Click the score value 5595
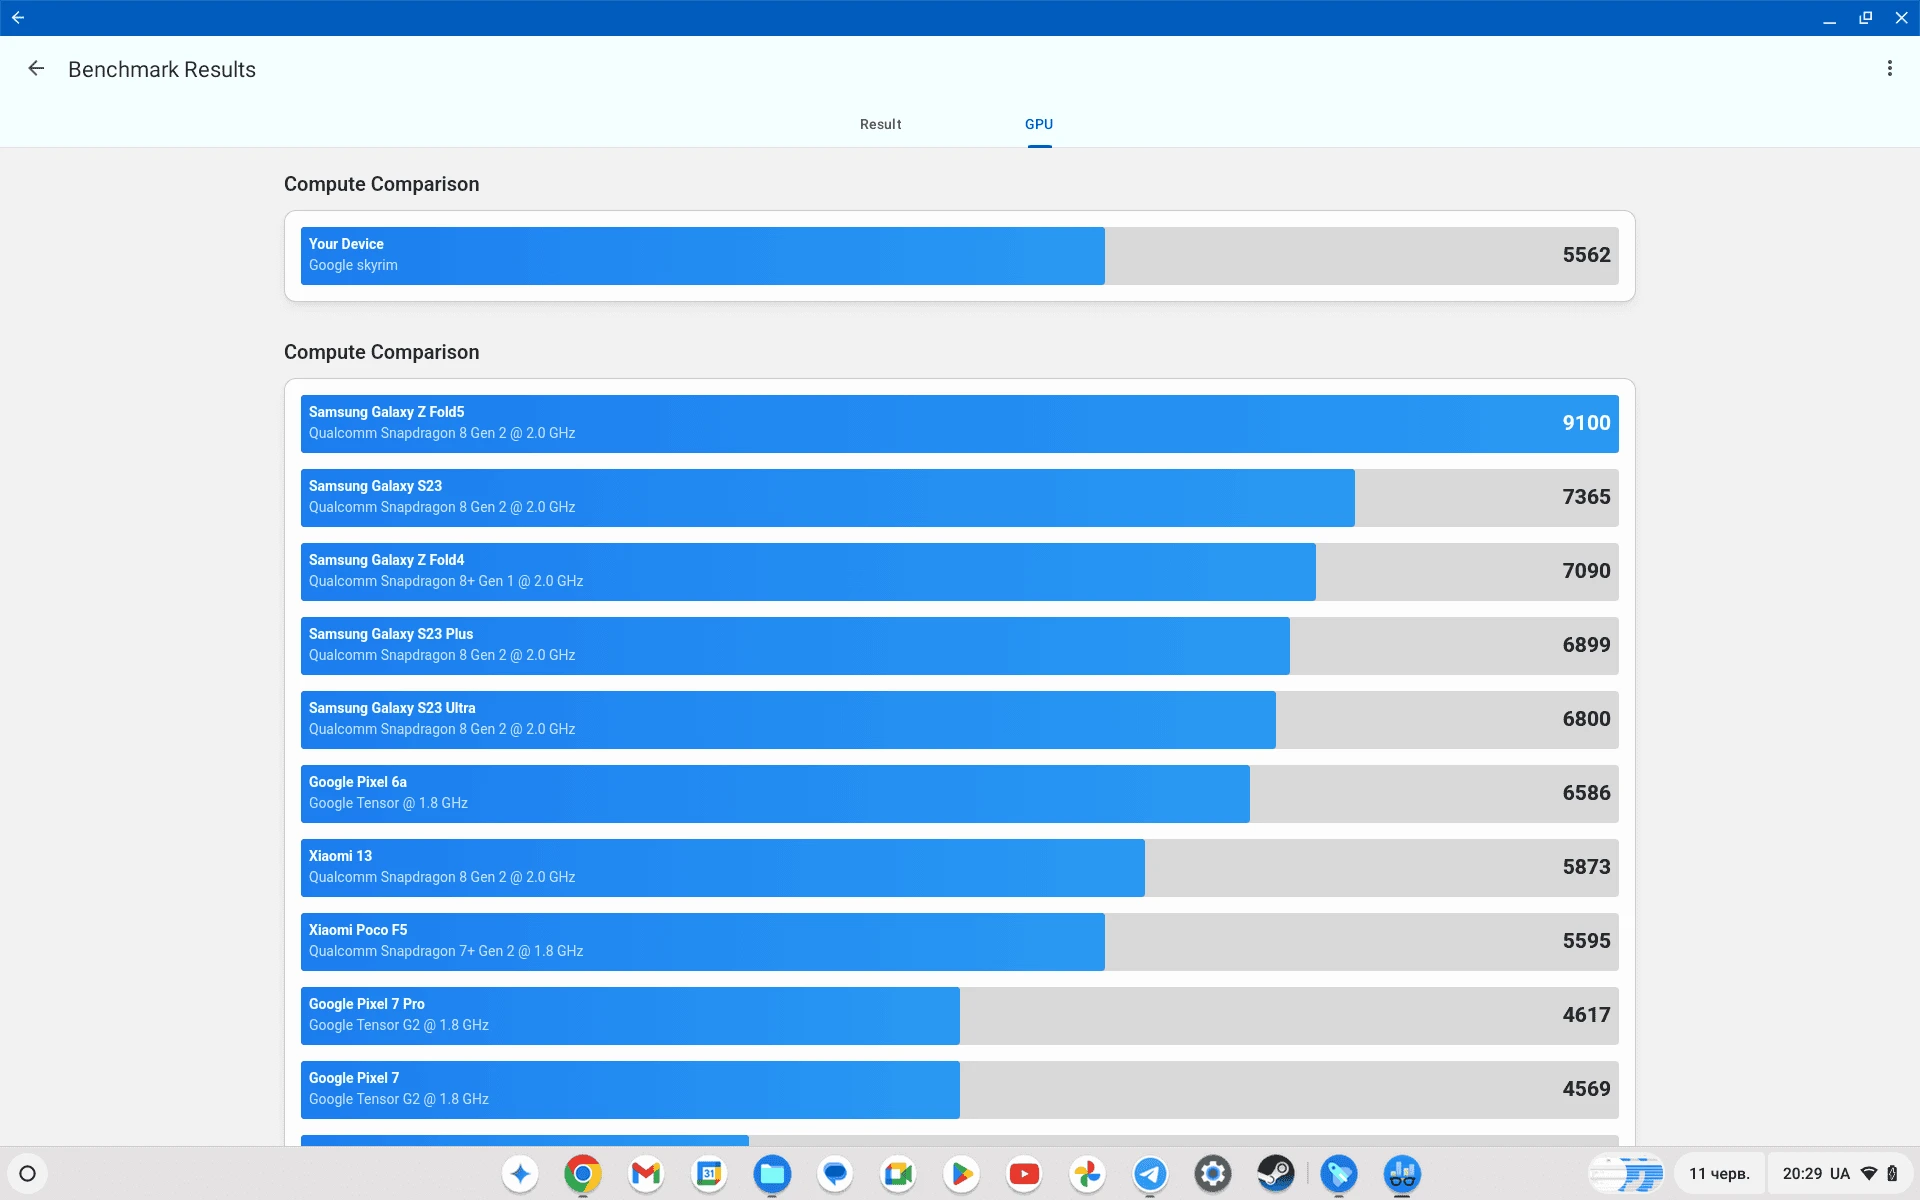 coord(1586,941)
